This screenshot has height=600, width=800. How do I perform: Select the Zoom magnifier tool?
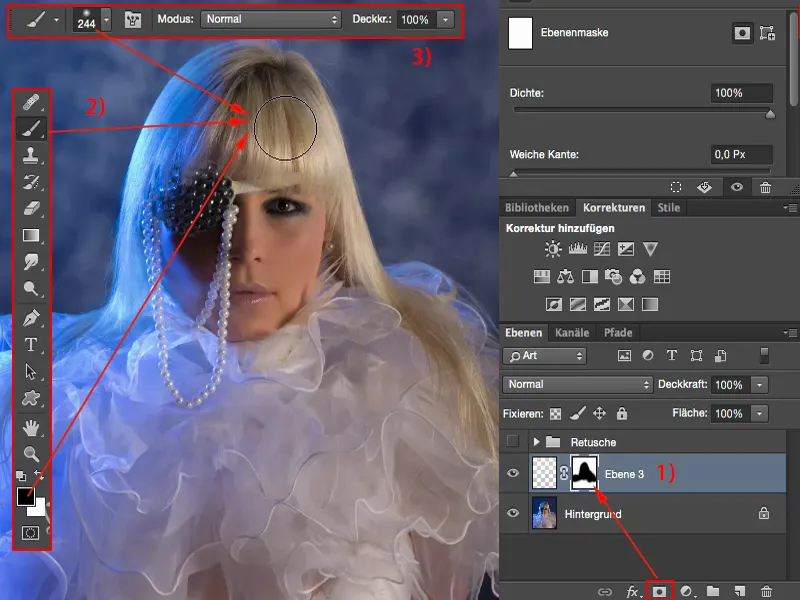click(x=31, y=453)
